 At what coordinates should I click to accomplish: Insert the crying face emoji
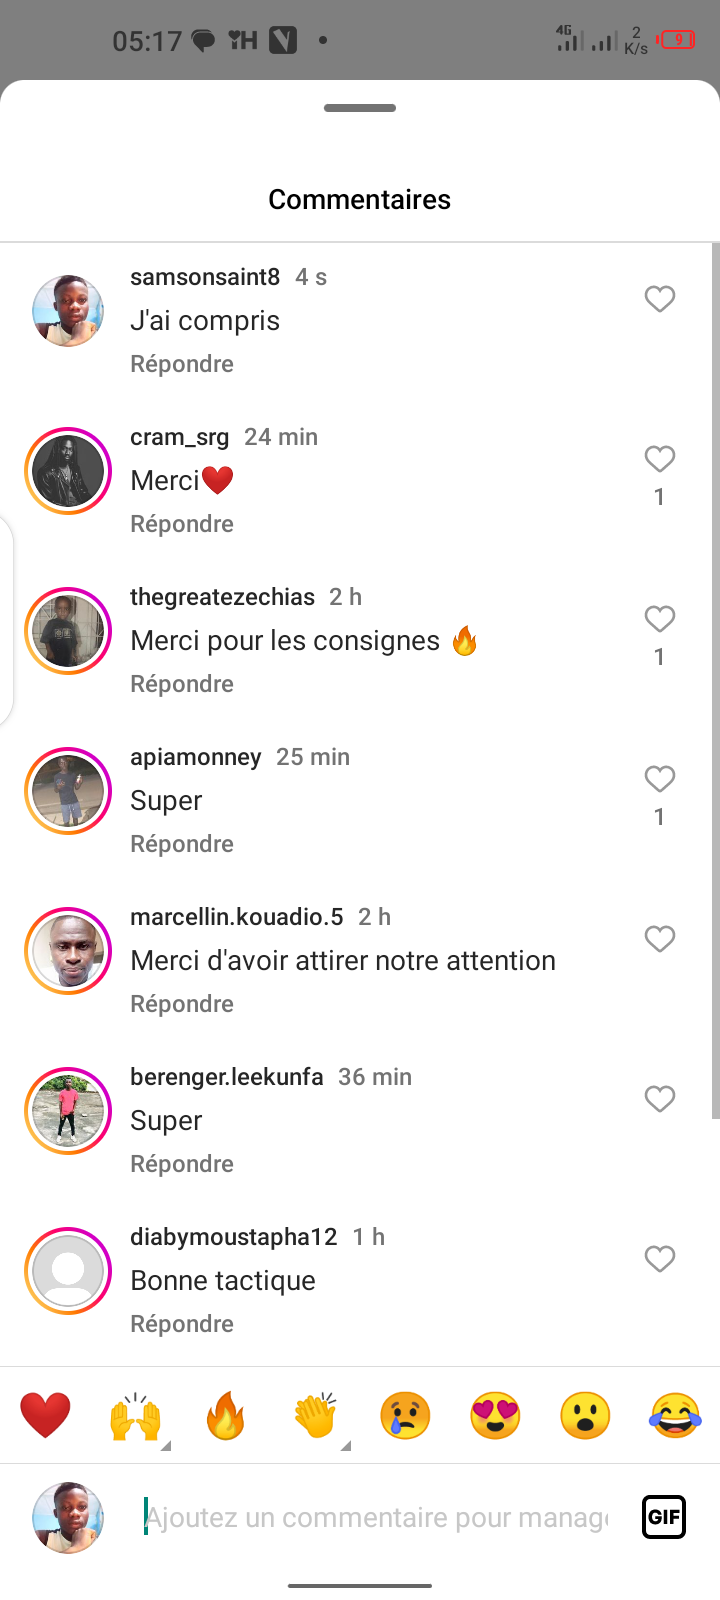coord(405,1416)
